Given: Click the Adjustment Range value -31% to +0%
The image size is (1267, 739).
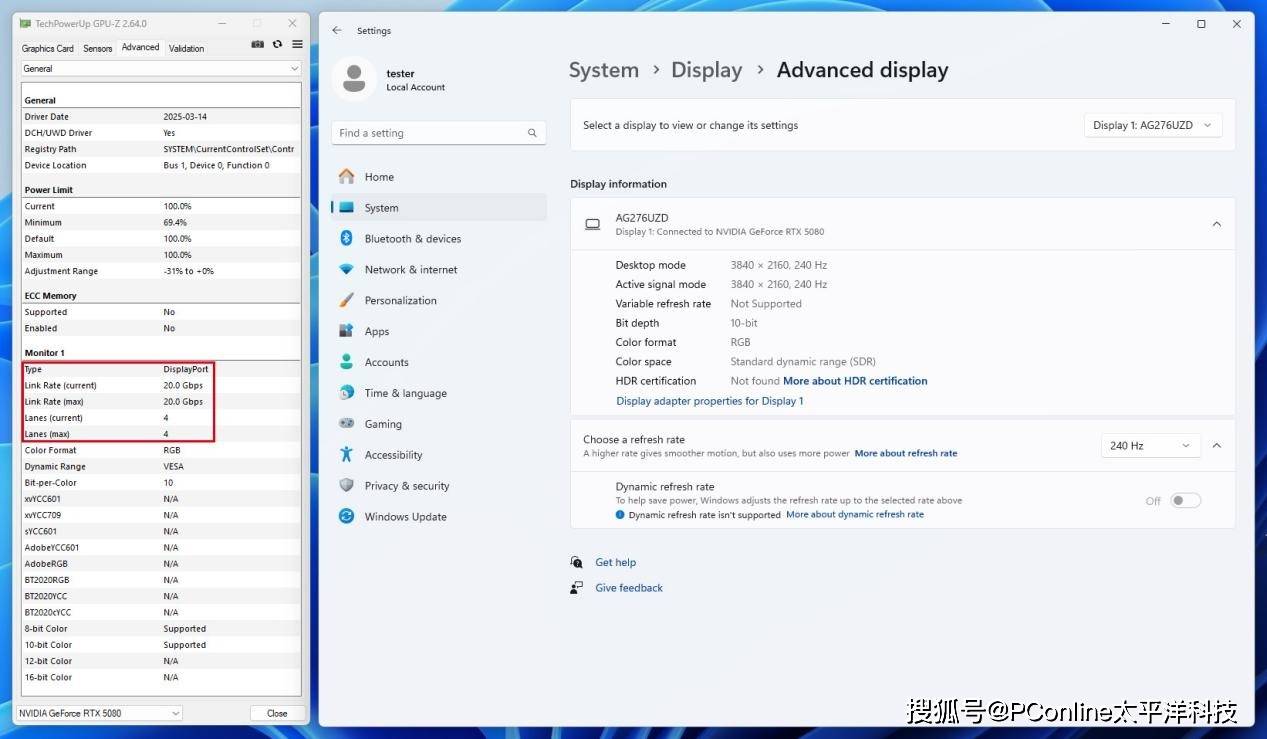Looking at the screenshot, I should click(189, 271).
